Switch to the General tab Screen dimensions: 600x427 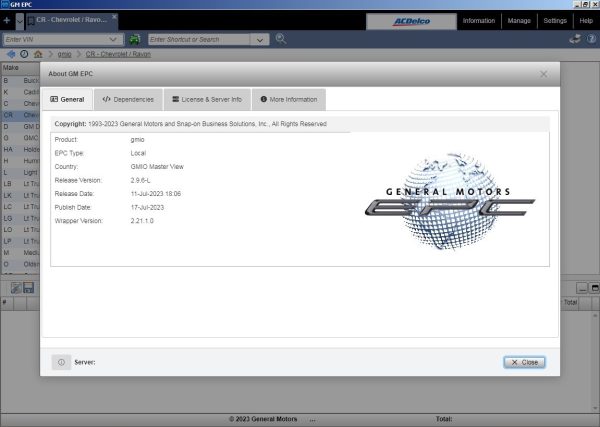[x=67, y=99]
